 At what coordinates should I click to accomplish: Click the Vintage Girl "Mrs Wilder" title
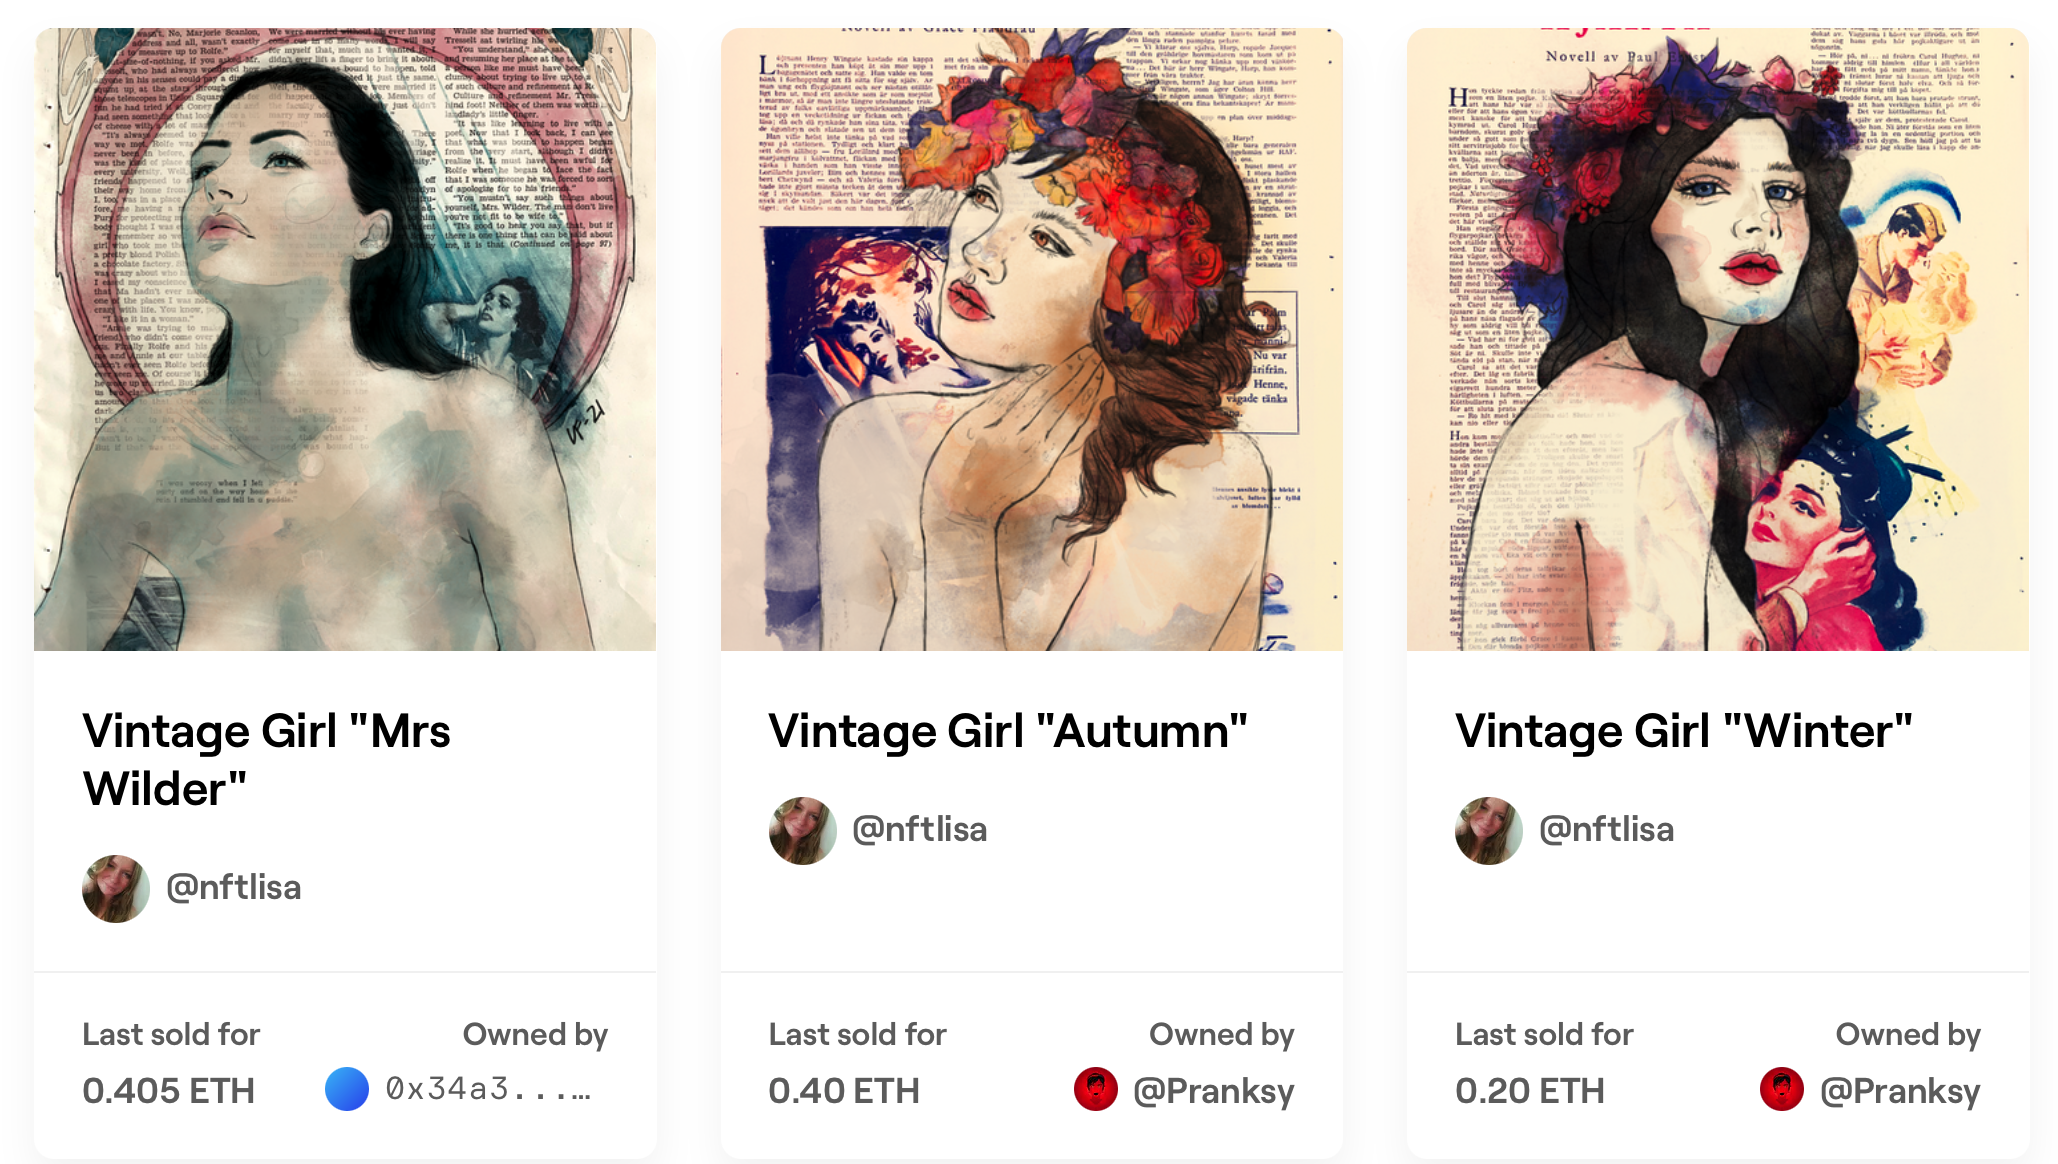pyautogui.click(x=266, y=759)
